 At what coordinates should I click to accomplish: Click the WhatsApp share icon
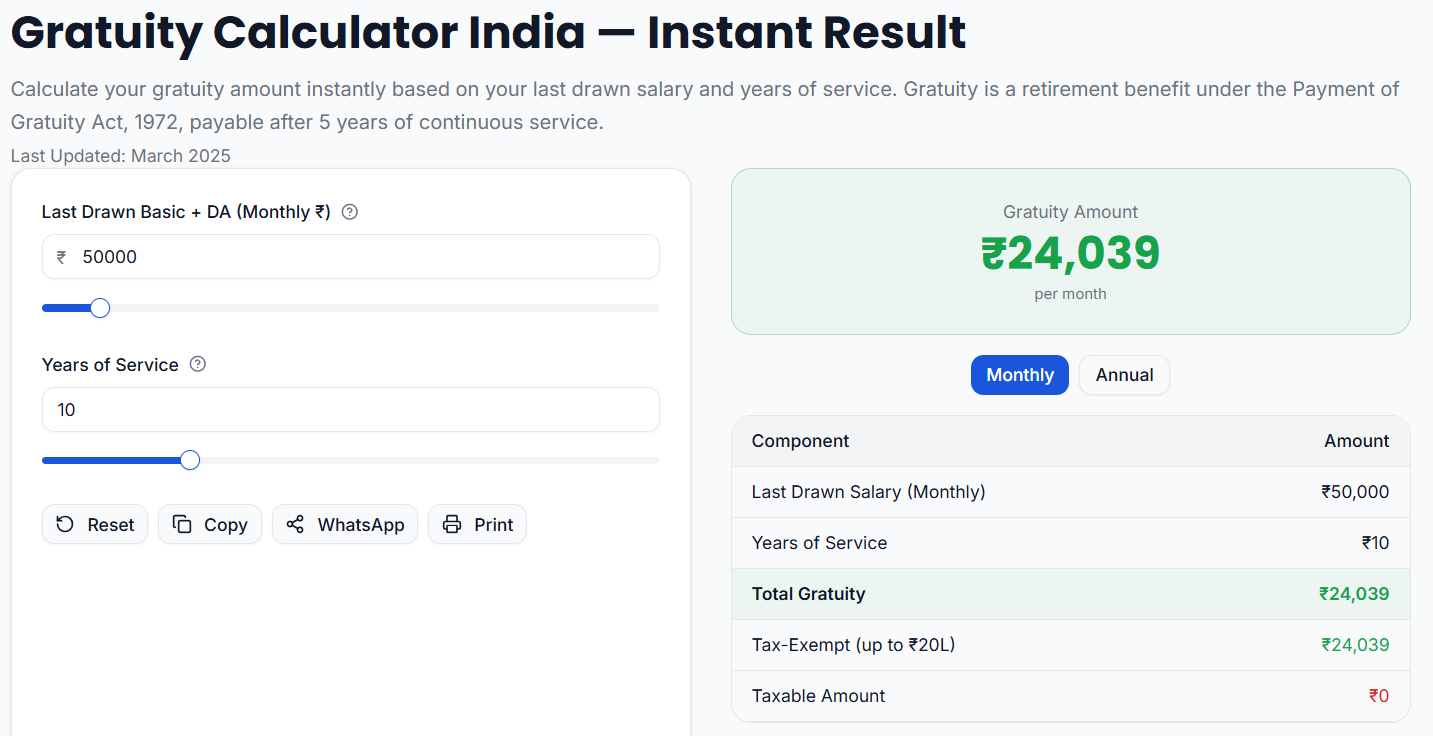tap(294, 524)
